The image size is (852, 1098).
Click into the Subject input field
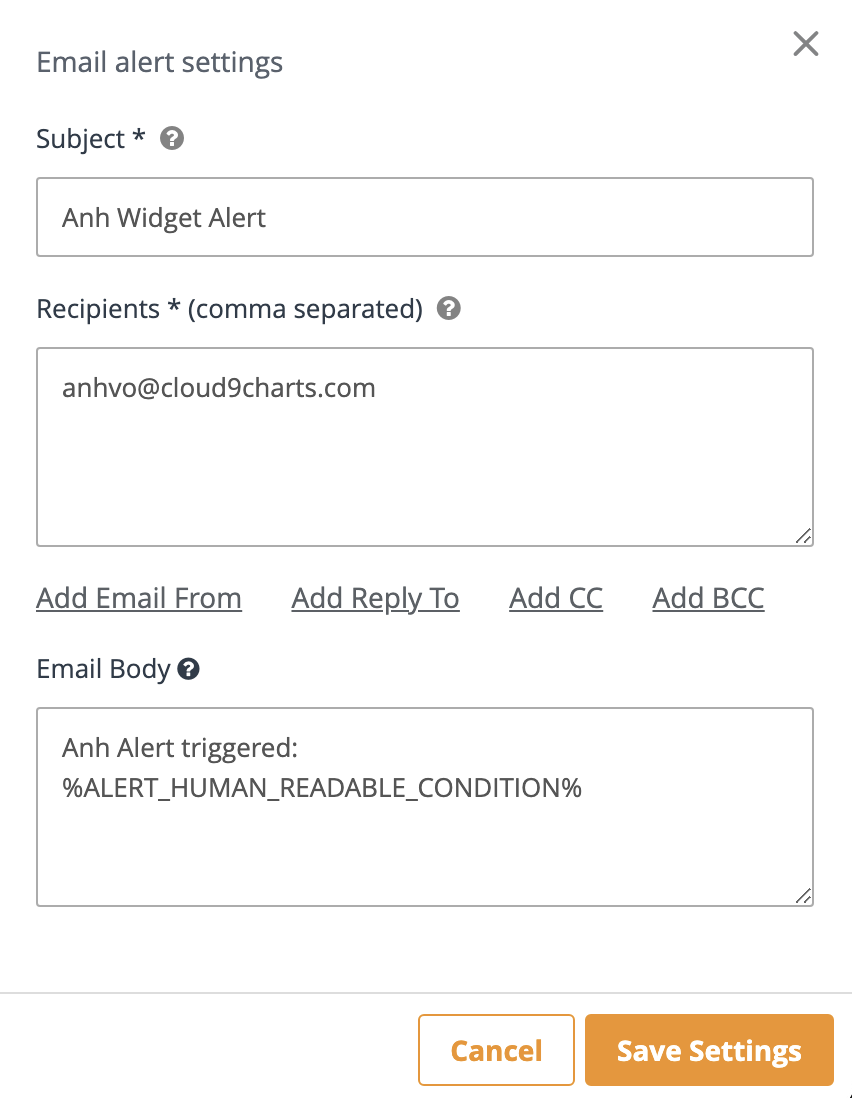424,218
